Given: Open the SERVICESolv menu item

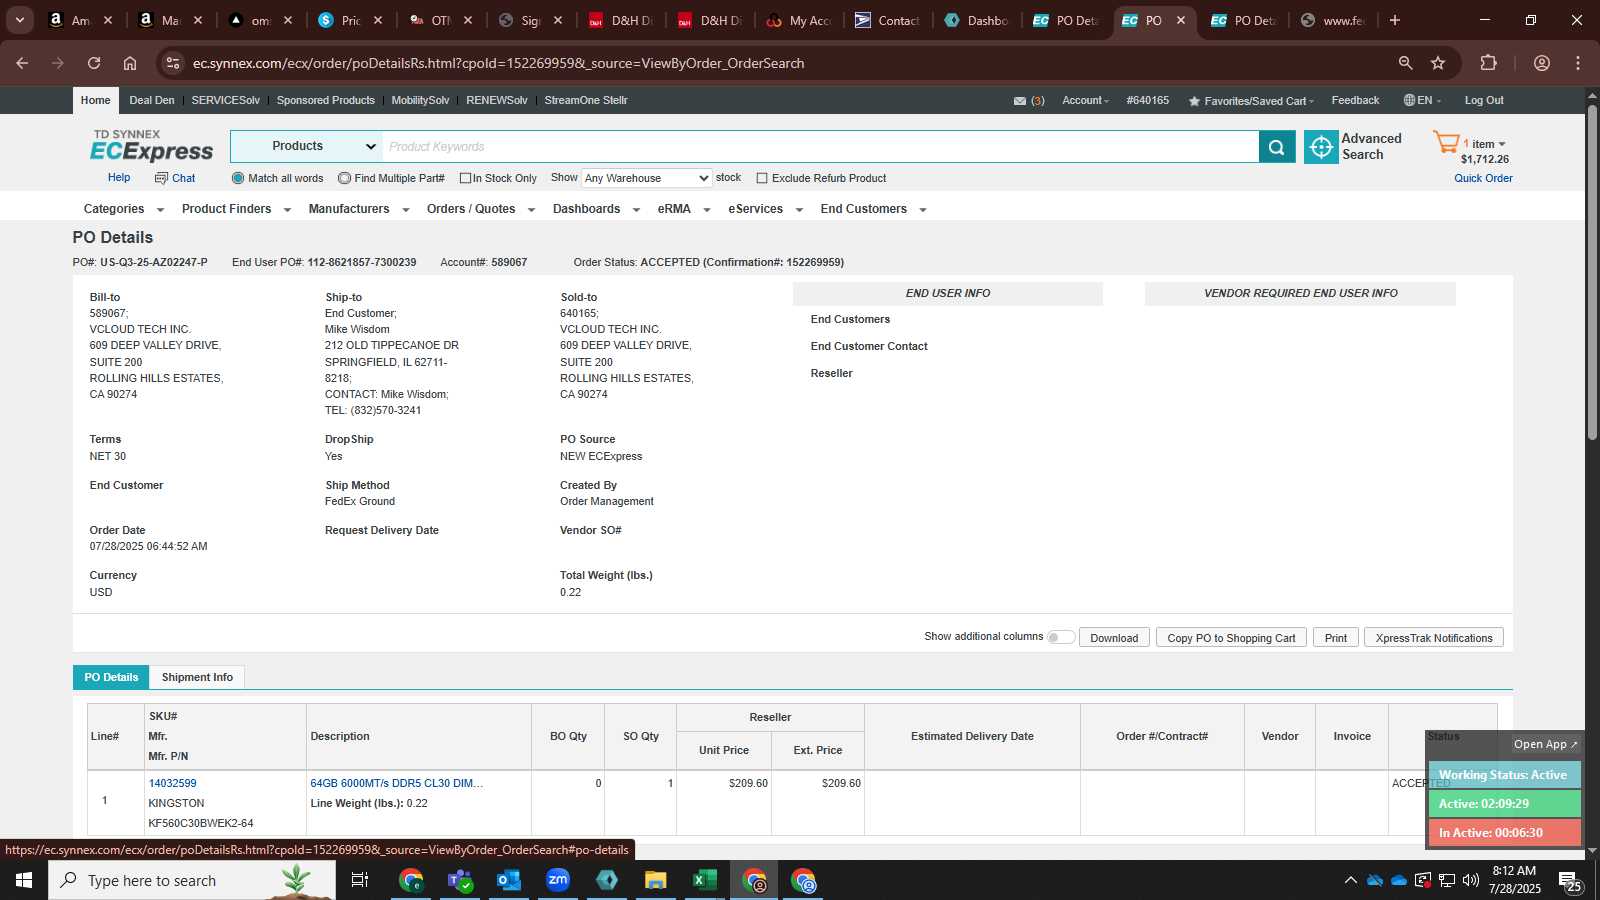Looking at the screenshot, I should point(225,100).
